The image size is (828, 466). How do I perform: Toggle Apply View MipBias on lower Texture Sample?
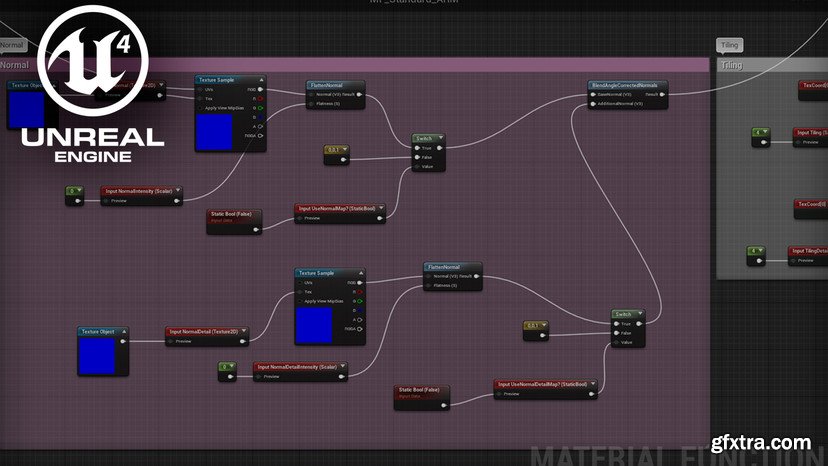click(x=301, y=301)
